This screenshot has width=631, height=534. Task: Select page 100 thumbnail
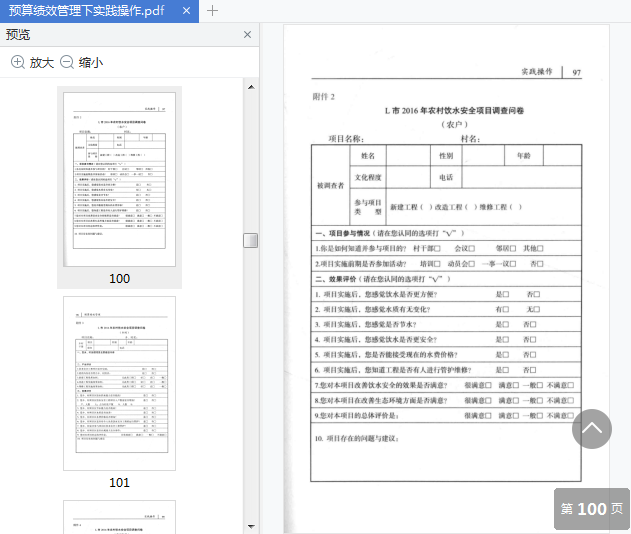(x=120, y=179)
